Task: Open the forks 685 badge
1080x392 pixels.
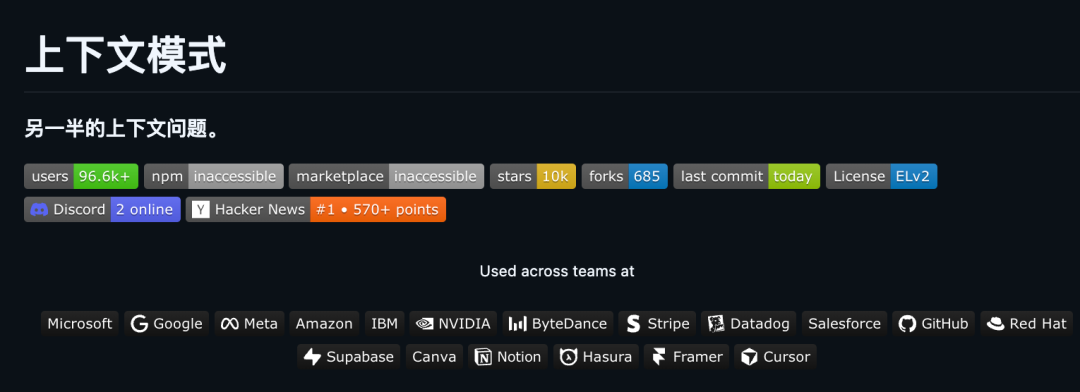Action: 625,176
